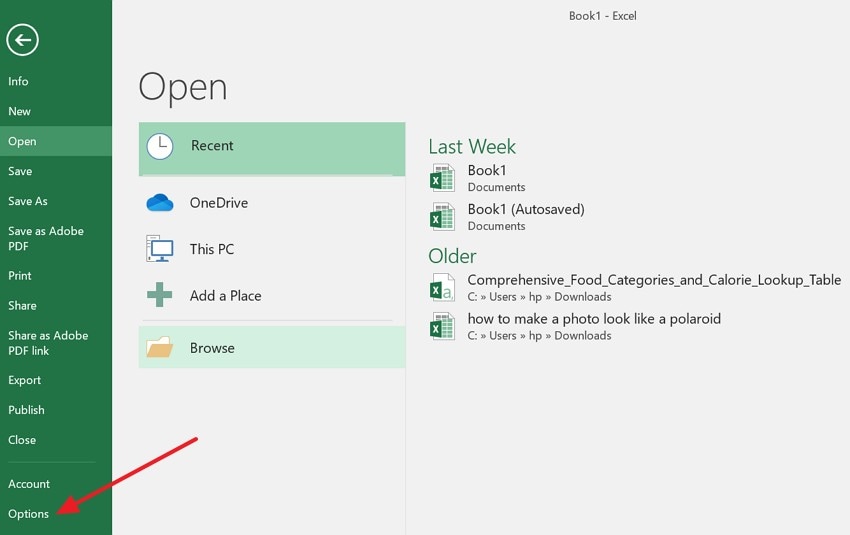Image resolution: width=850 pixels, height=535 pixels.
Task: Click the Browse button
Action: tap(272, 347)
